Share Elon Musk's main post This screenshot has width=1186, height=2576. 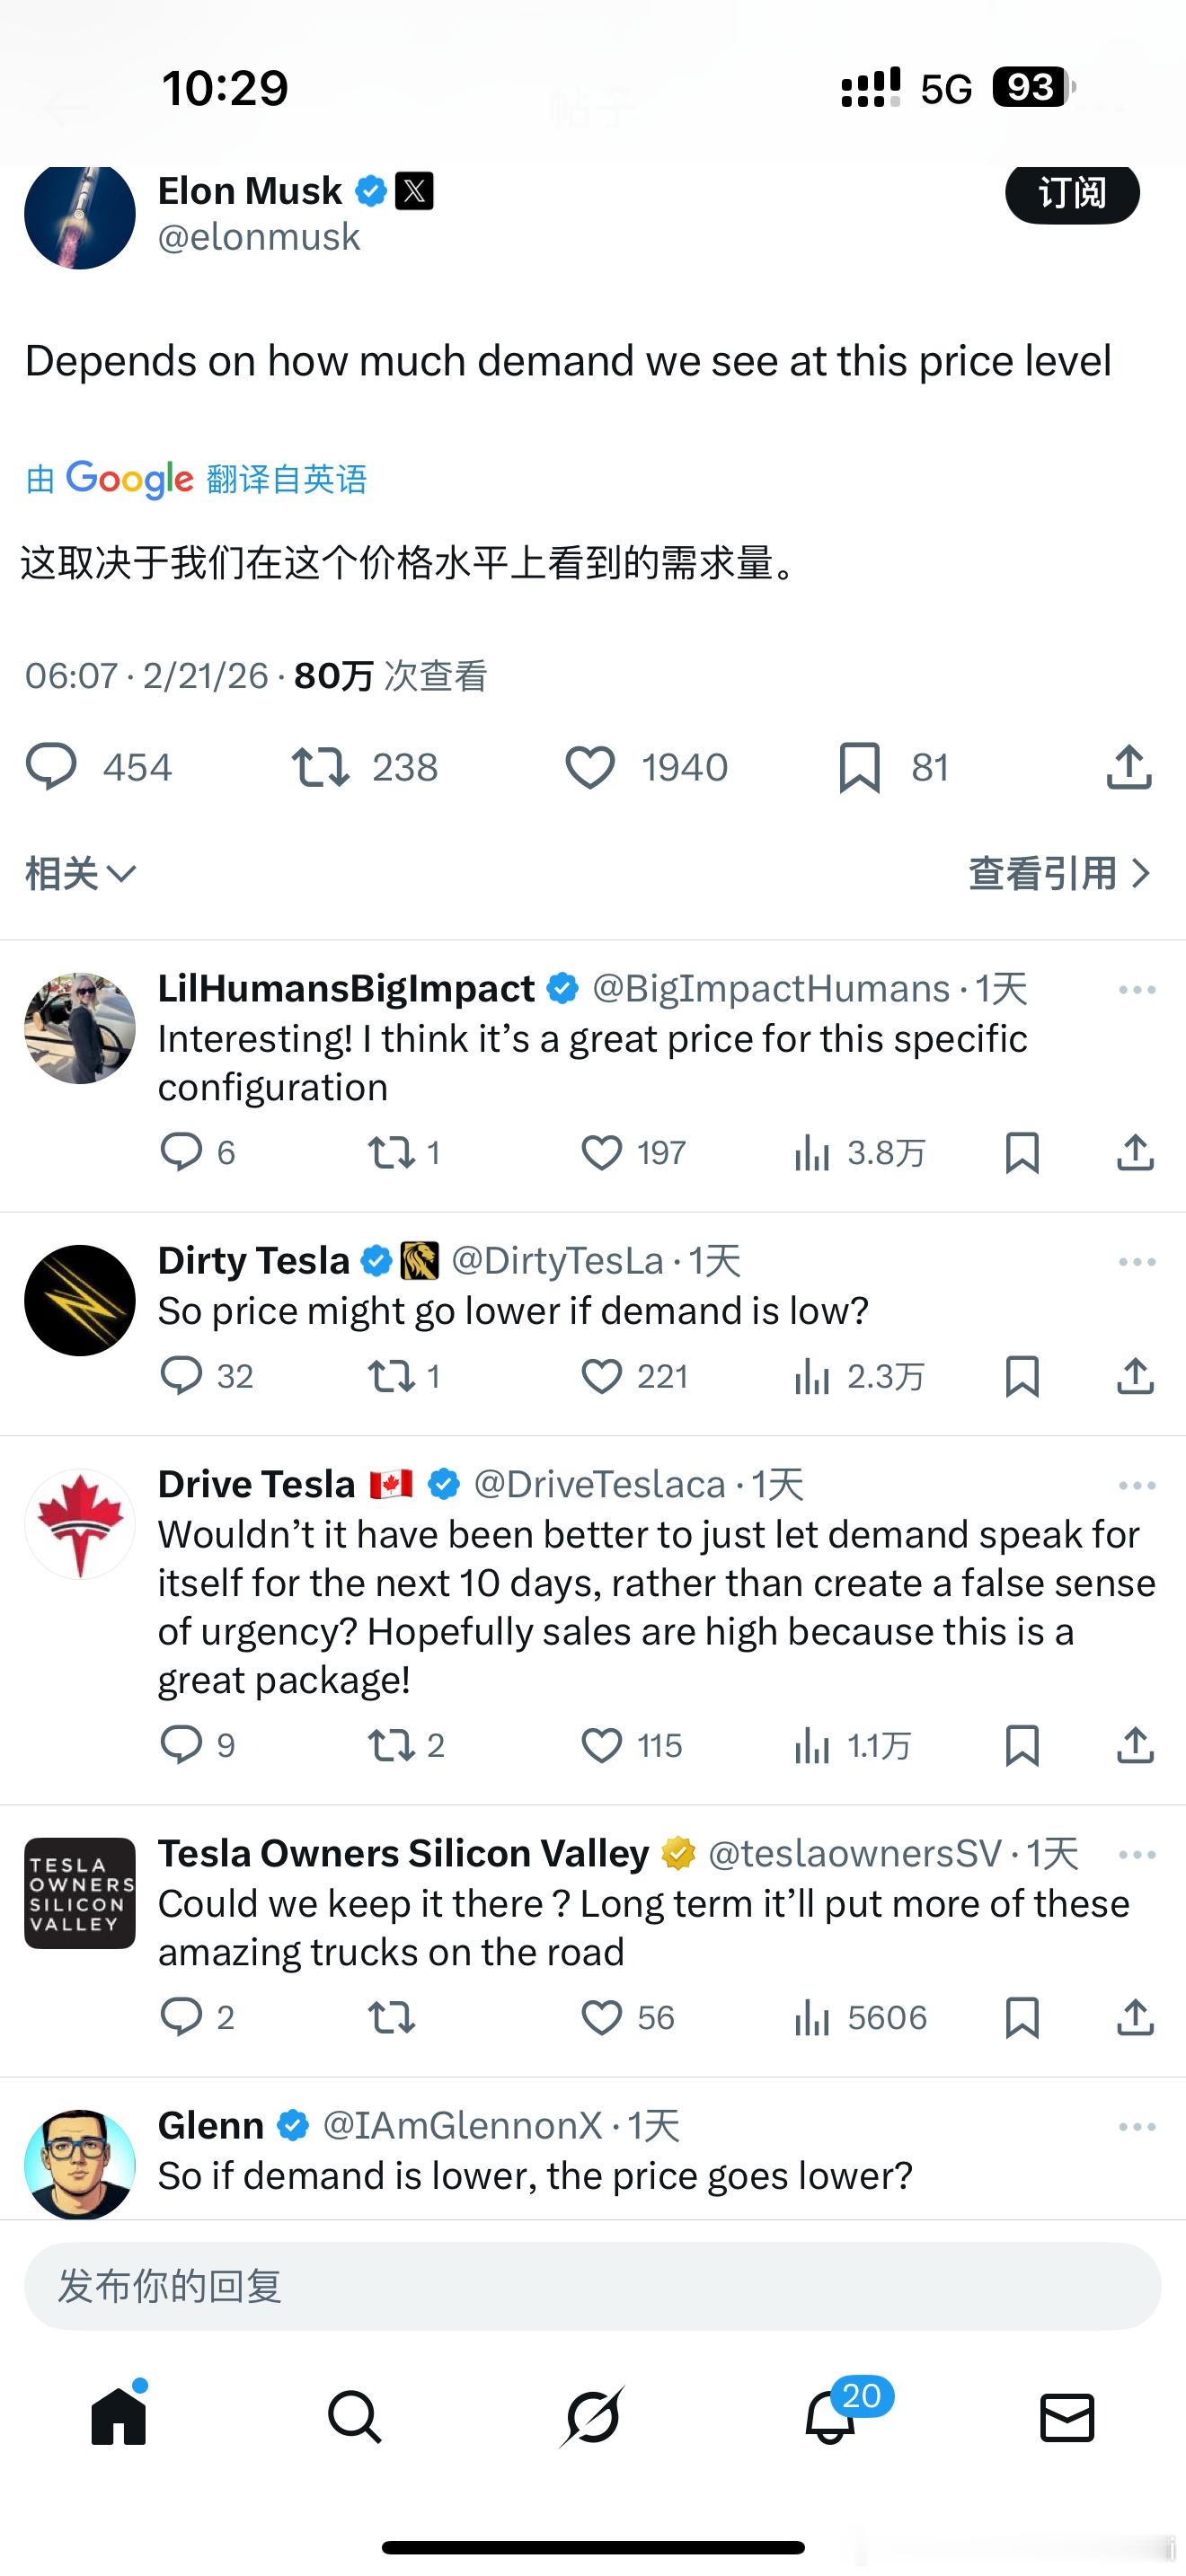pos(1129,768)
